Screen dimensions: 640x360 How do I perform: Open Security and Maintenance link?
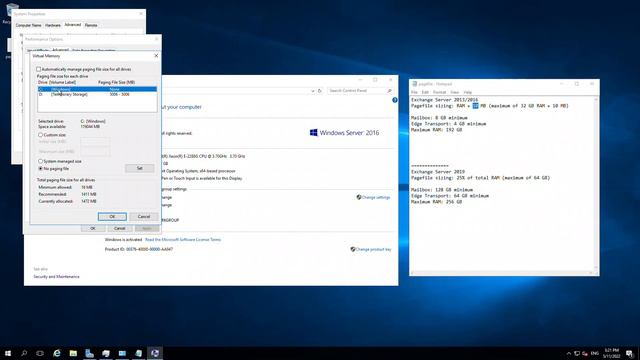coord(56,276)
